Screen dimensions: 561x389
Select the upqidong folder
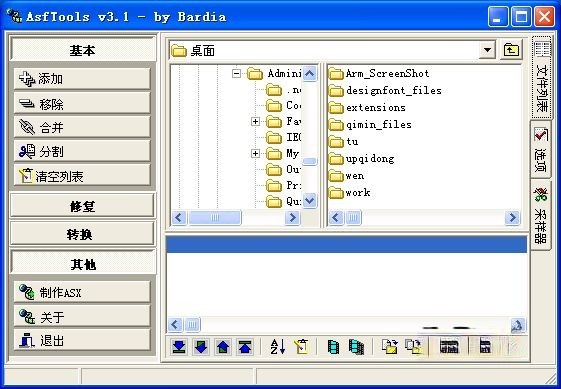(x=362, y=159)
